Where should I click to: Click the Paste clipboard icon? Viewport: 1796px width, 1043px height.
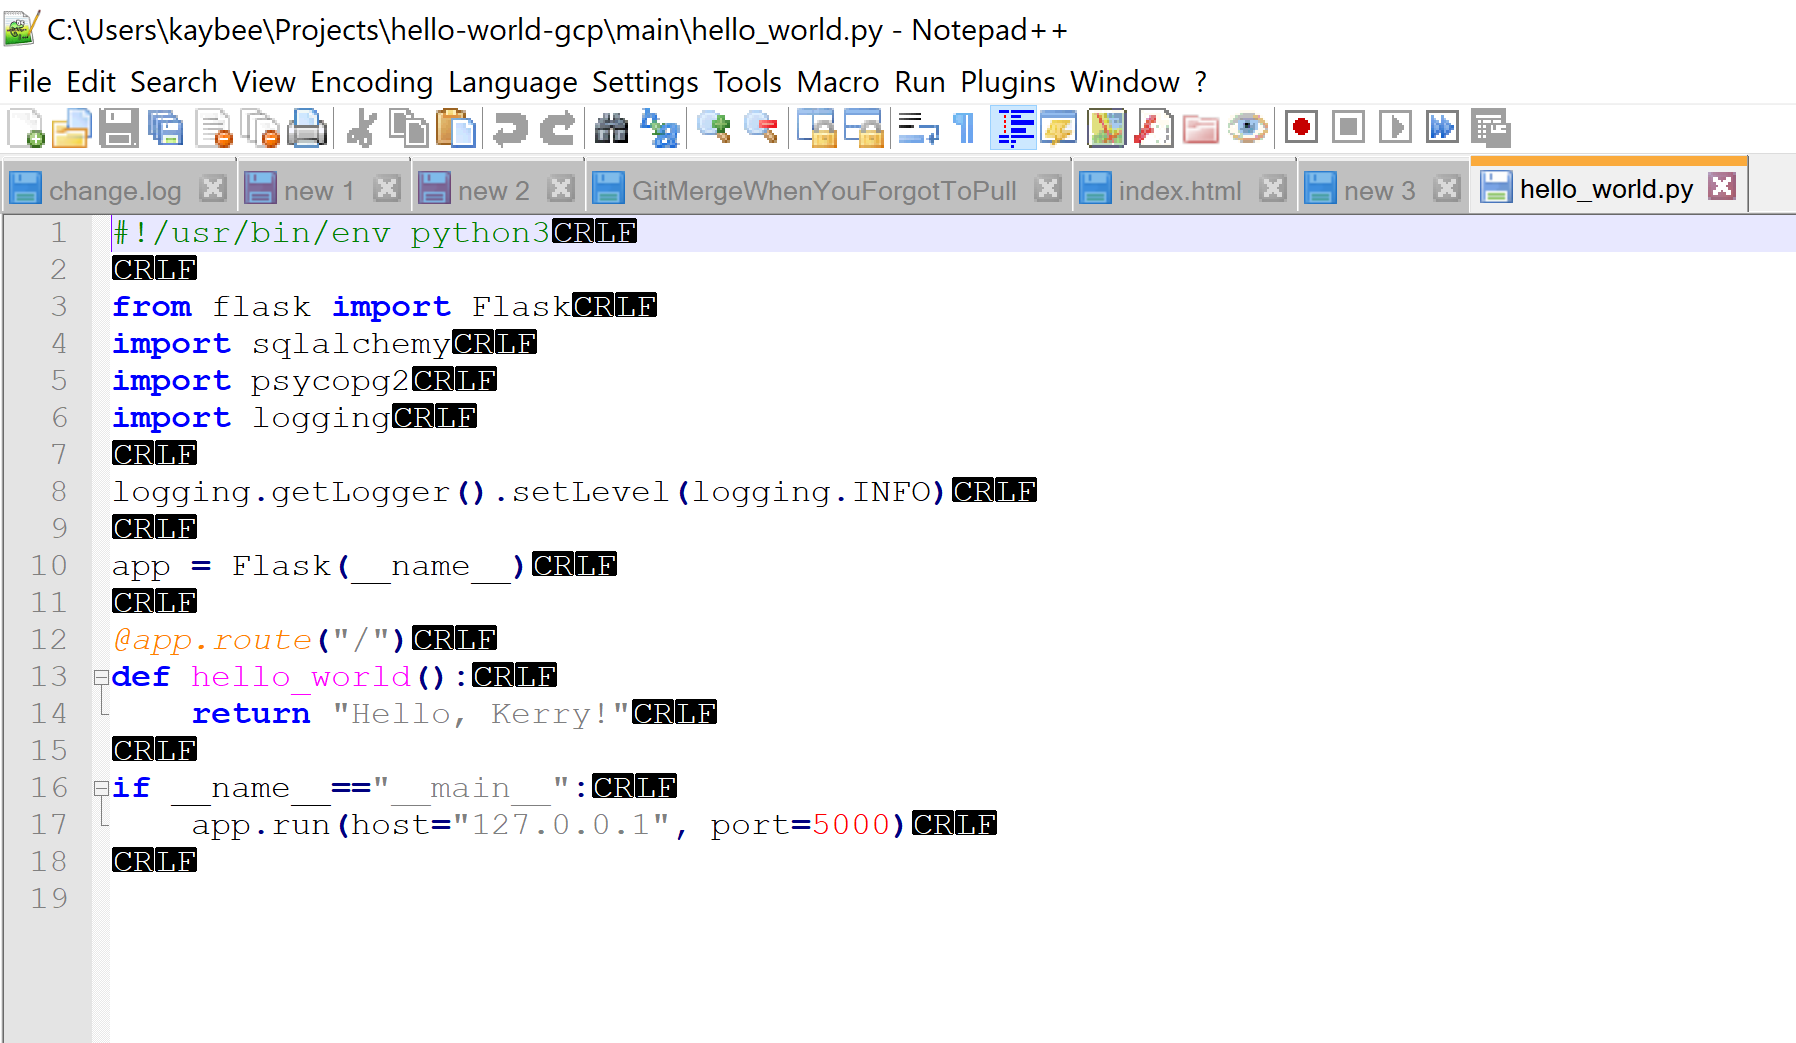(457, 129)
